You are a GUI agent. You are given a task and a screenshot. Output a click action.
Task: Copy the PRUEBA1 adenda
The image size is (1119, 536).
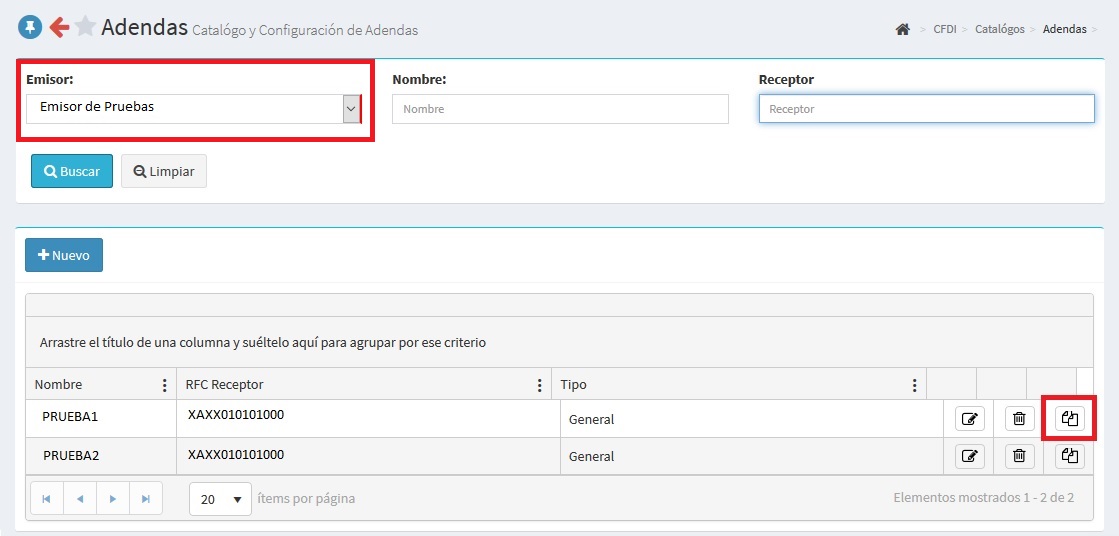(1070, 419)
